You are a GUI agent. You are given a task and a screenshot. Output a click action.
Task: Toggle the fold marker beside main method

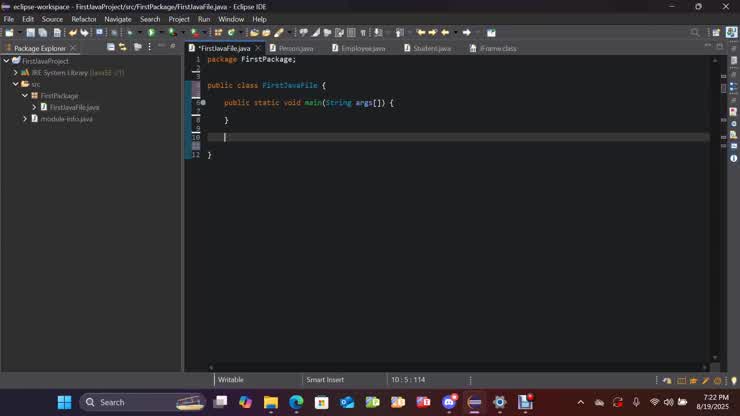203,102
